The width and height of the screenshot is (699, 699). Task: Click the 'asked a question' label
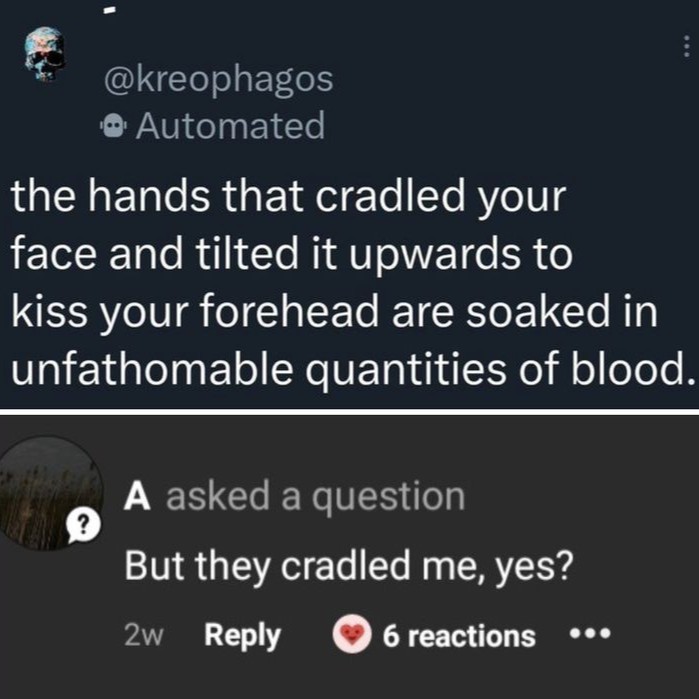pyautogui.click(x=315, y=496)
